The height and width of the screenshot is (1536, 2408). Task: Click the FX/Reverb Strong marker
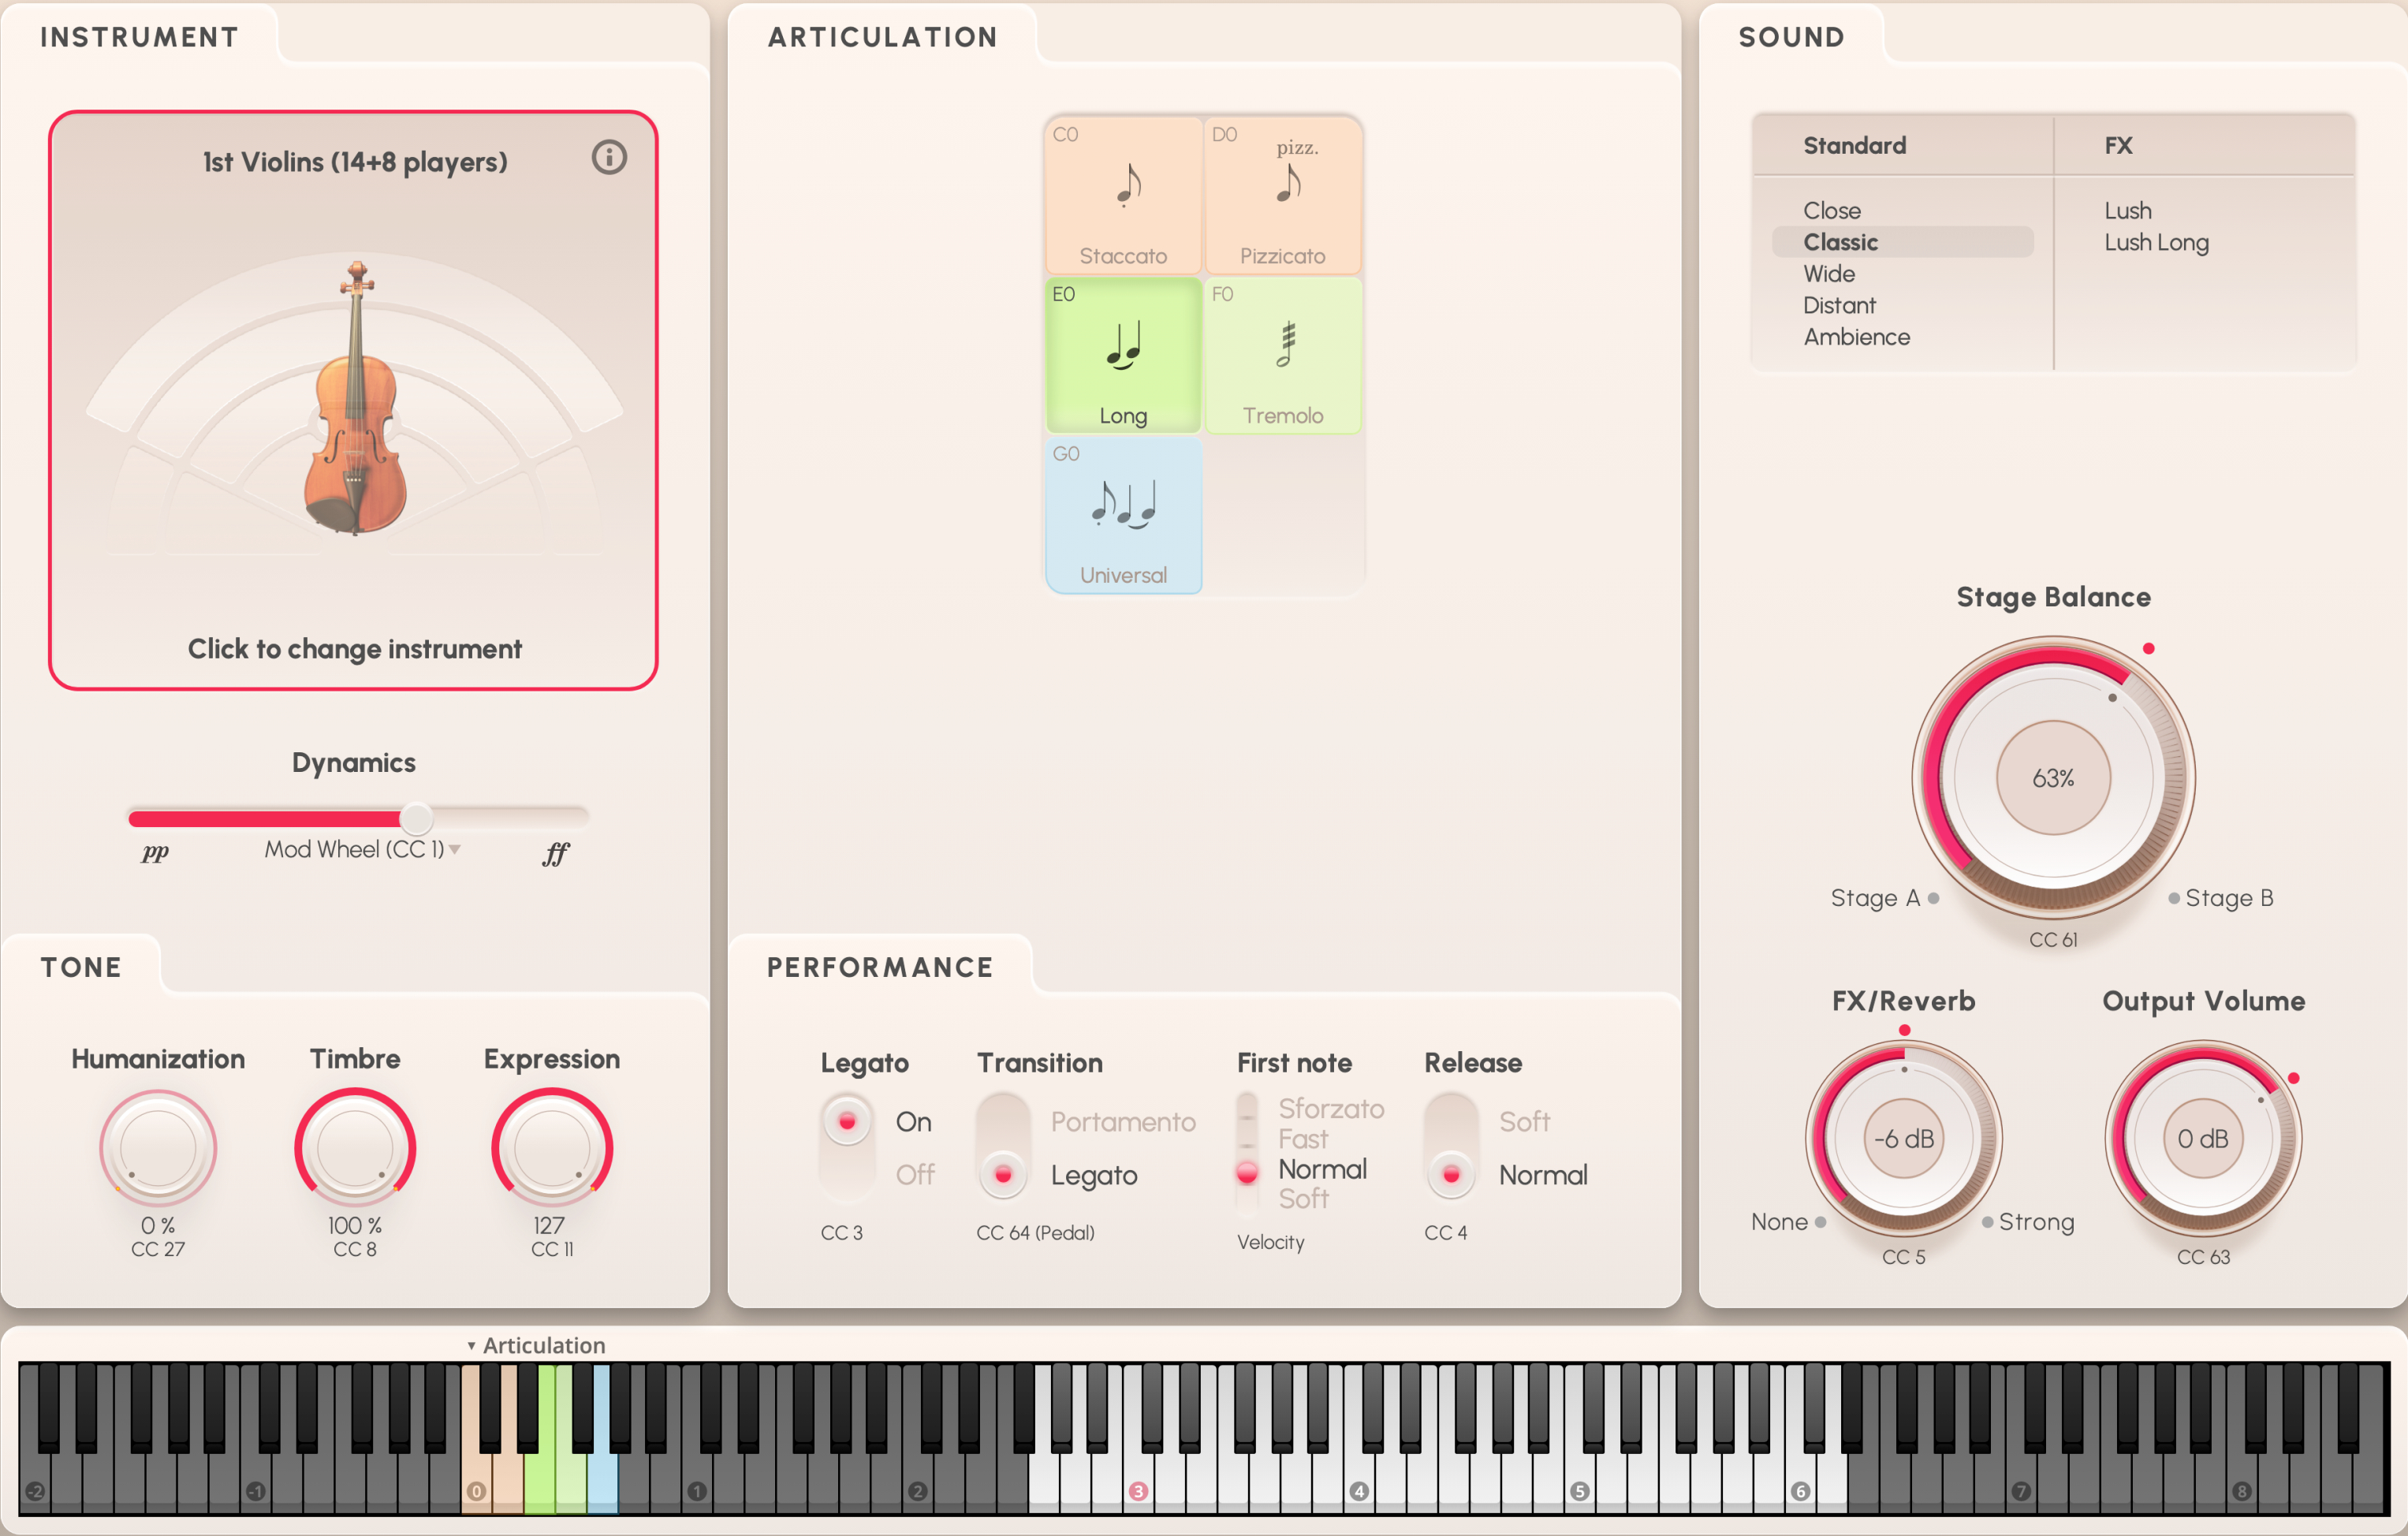(1988, 1222)
